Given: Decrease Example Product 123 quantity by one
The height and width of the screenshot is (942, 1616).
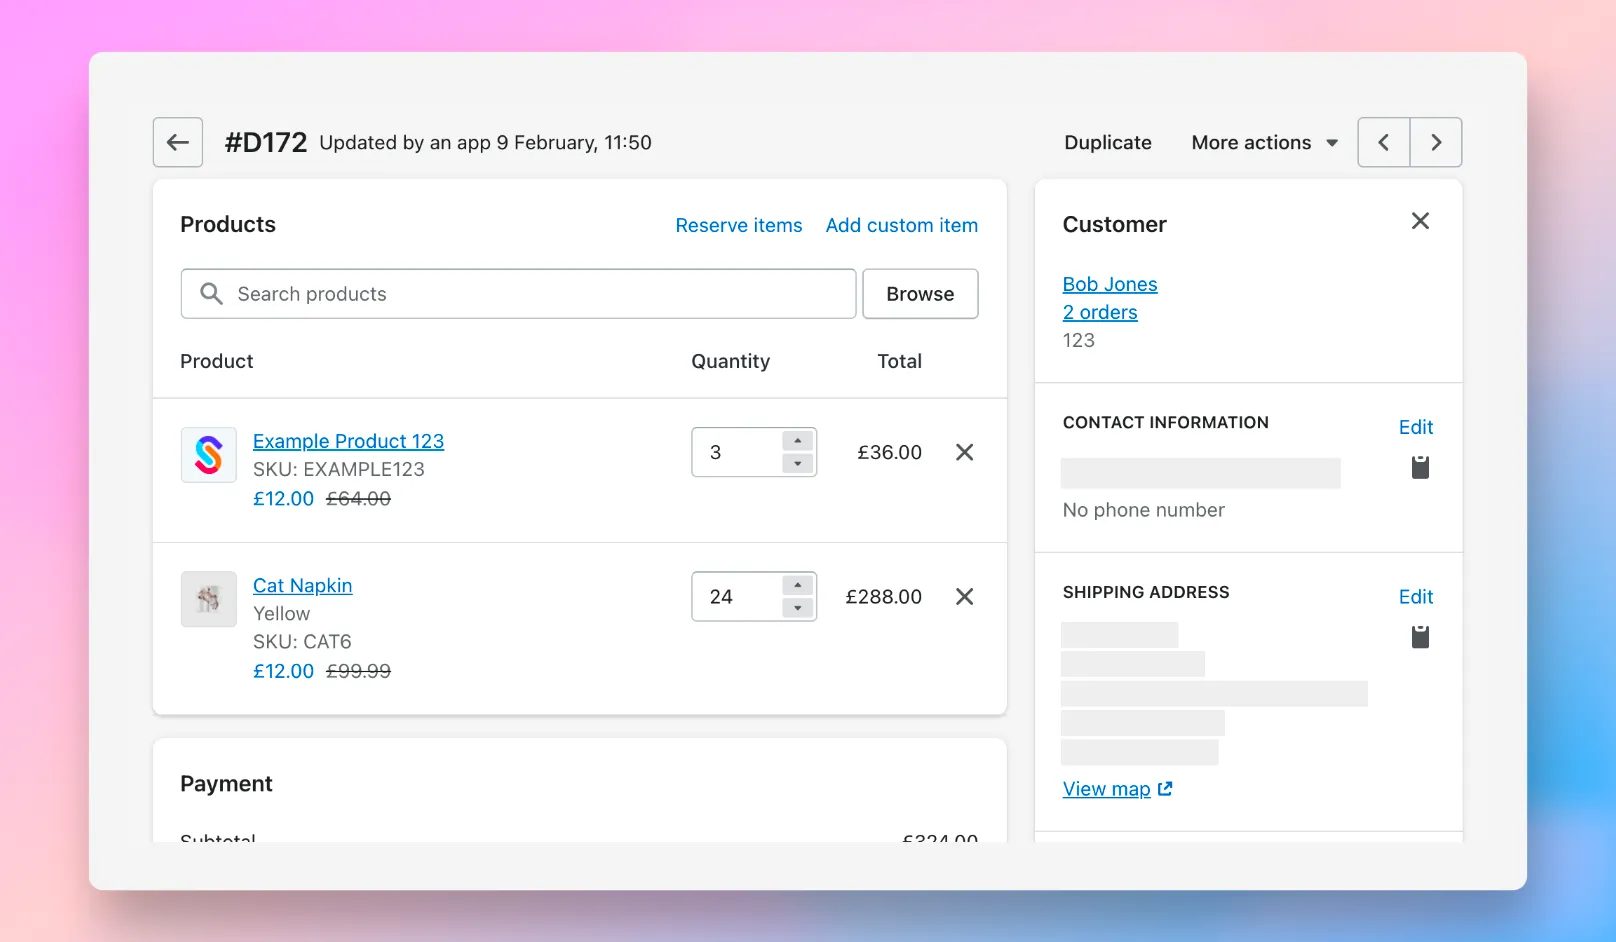Looking at the screenshot, I should pos(797,463).
